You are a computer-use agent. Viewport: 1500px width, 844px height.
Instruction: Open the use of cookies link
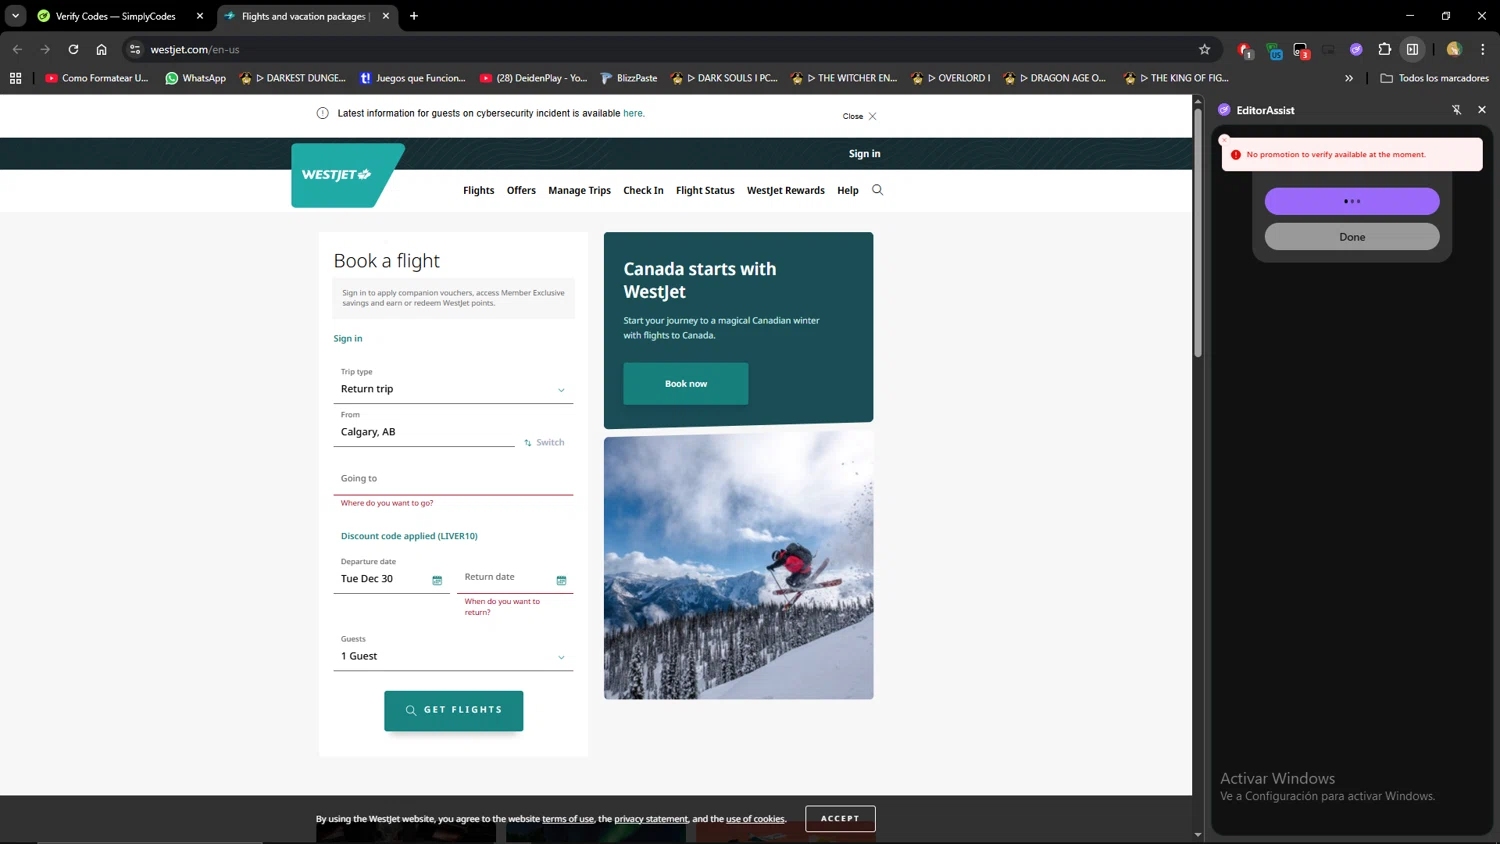coord(755,819)
